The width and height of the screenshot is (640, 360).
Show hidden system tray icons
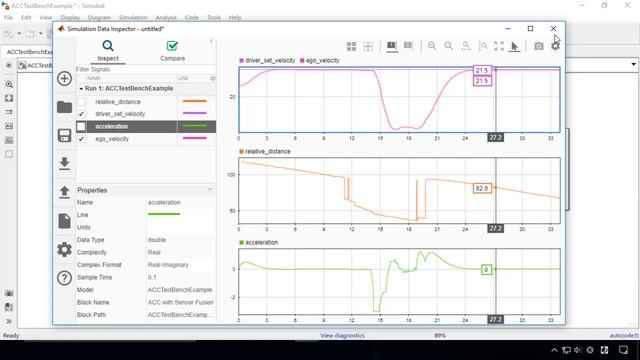point(554,350)
